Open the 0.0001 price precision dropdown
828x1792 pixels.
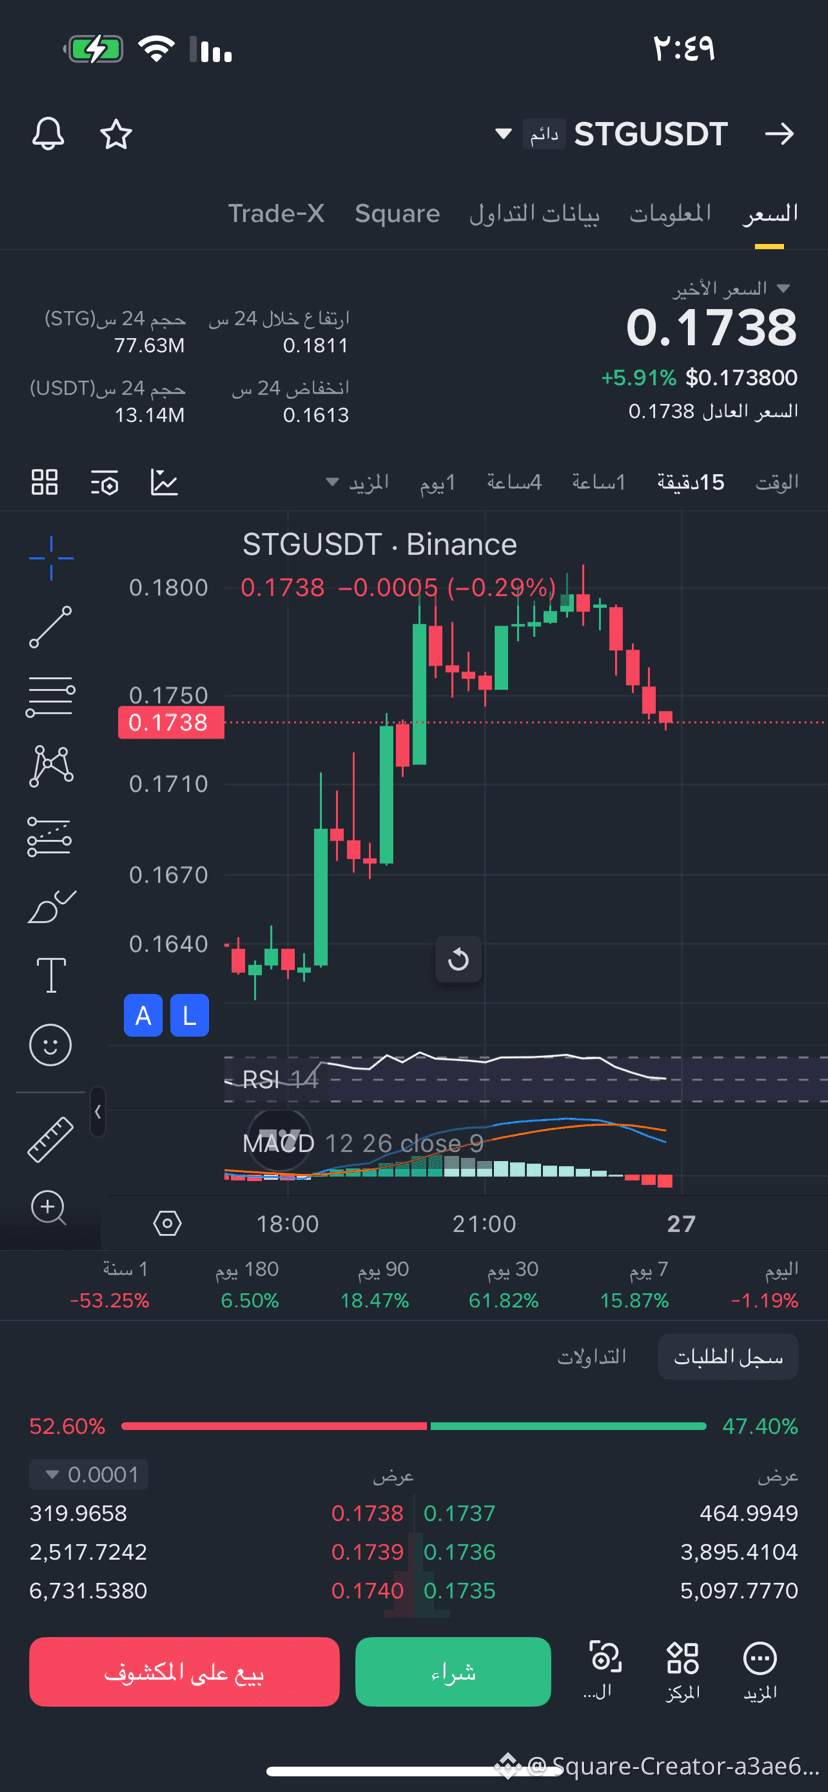[89, 1474]
